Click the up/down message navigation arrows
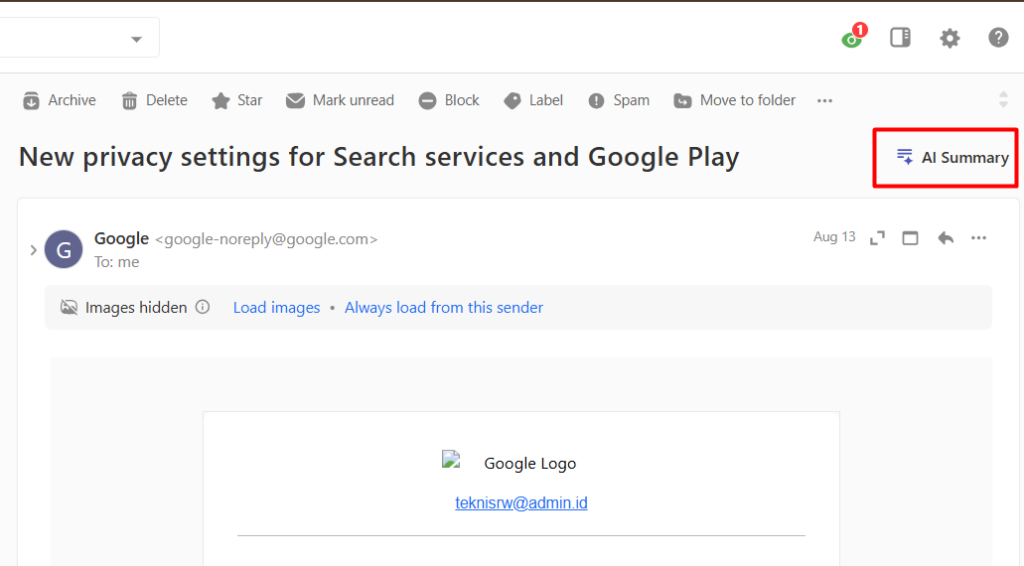The height and width of the screenshot is (566, 1024). point(1003,100)
